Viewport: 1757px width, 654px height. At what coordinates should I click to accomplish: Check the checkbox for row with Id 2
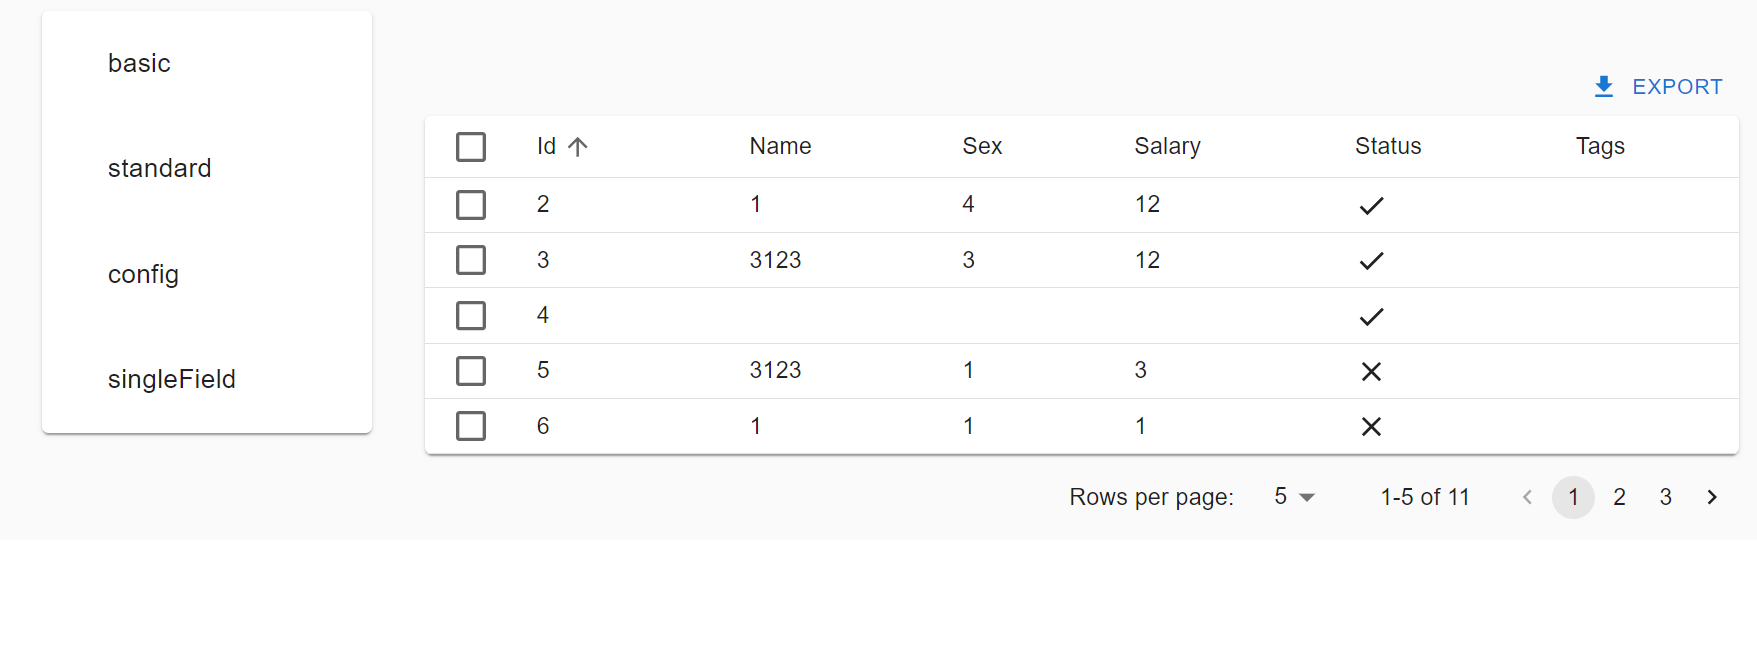tap(470, 204)
